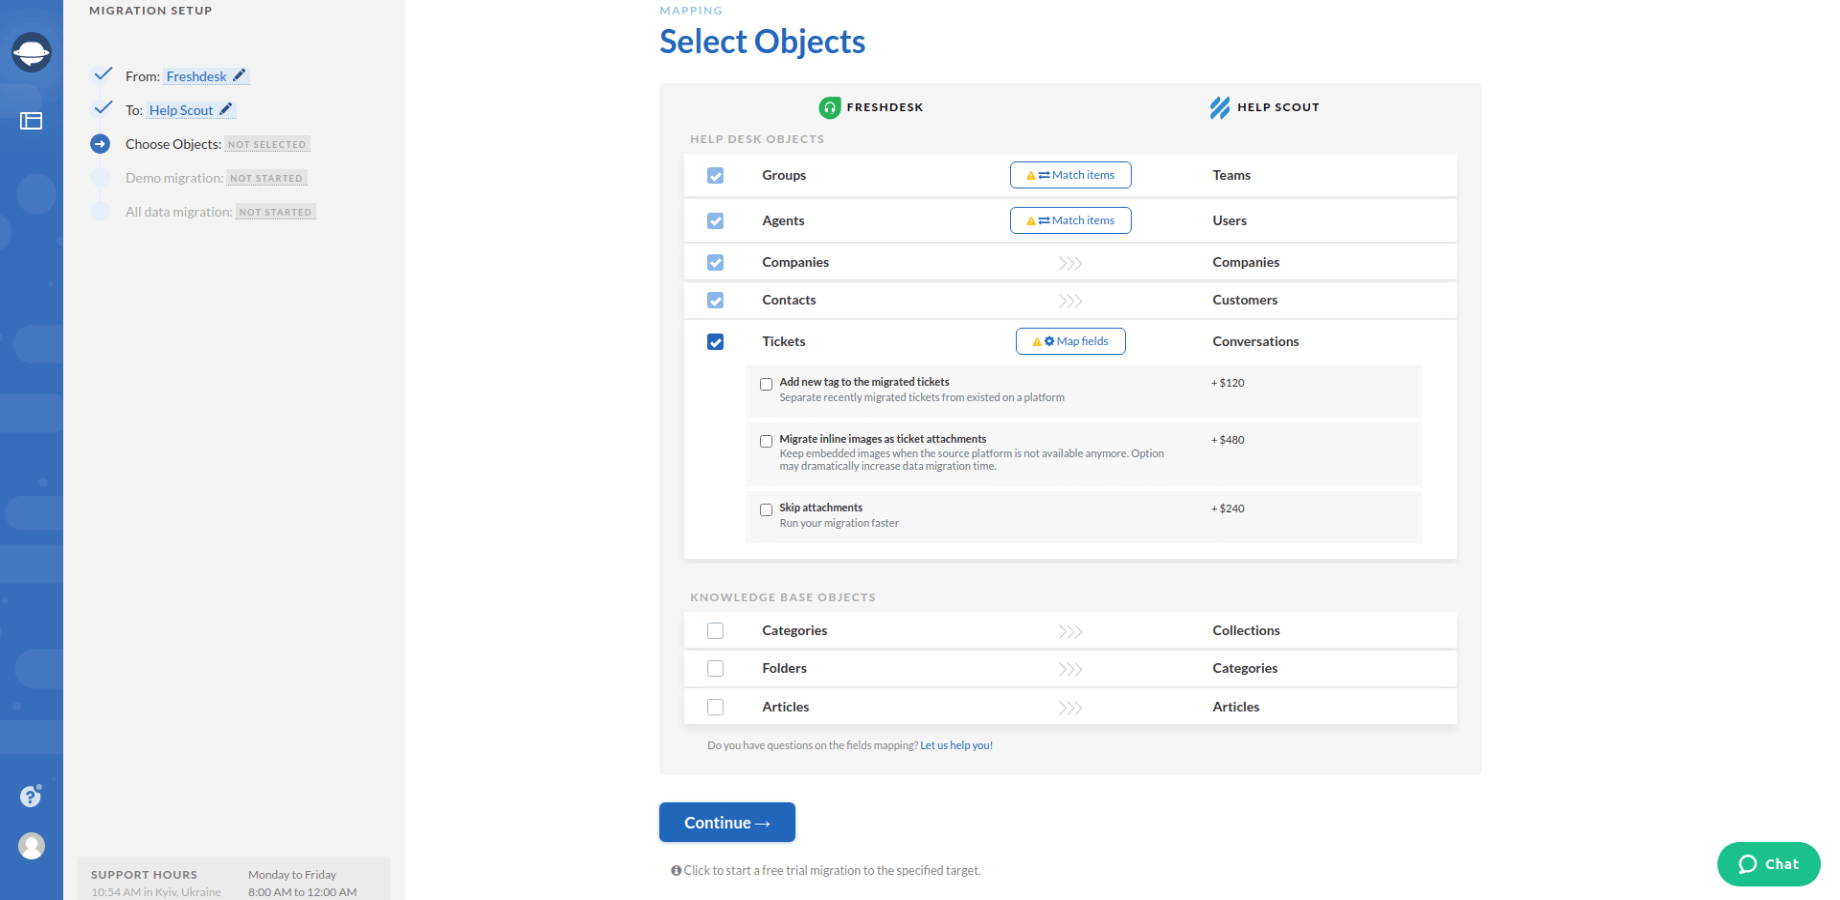Screen dimensions: 1840x900
Task: Click the Choose Objects step arrow icon
Action: [100, 144]
